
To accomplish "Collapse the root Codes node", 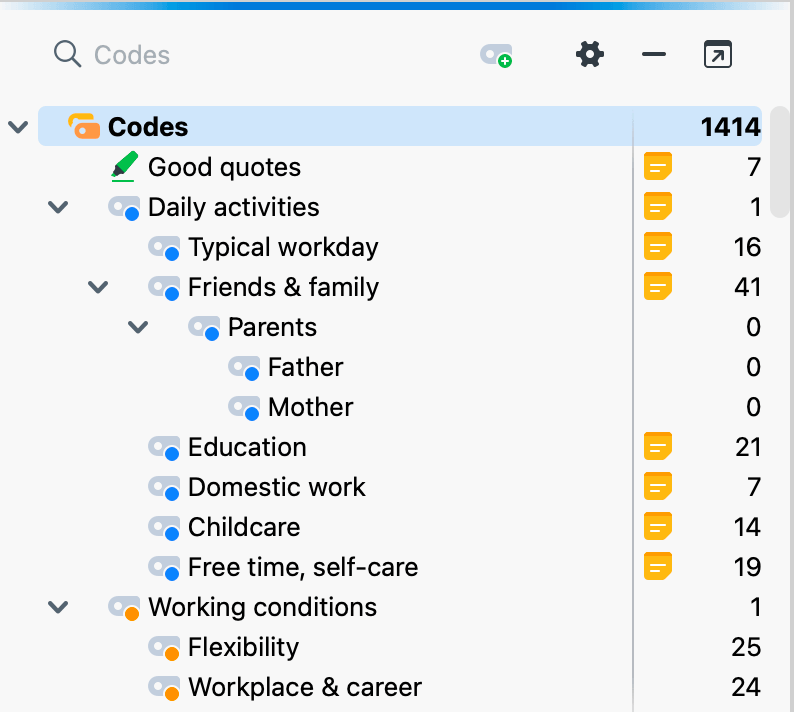I will pos(18,127).
